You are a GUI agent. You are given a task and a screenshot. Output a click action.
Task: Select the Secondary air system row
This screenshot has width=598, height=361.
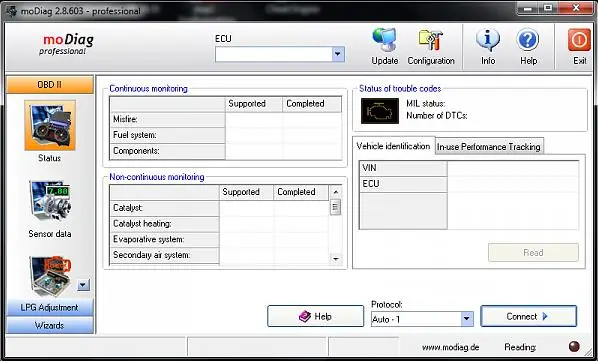(x=164, y=255)
